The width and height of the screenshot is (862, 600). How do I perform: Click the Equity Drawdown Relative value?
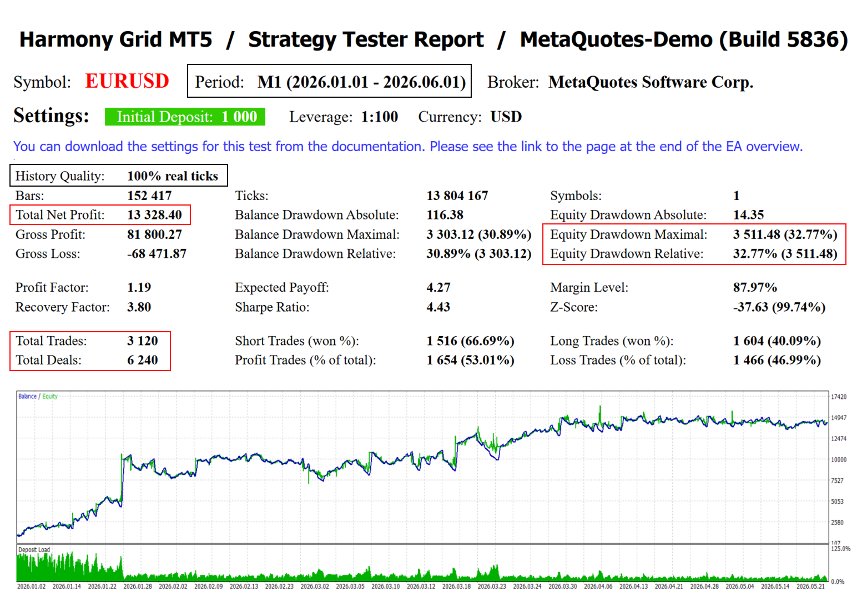(x=785, y=254)
